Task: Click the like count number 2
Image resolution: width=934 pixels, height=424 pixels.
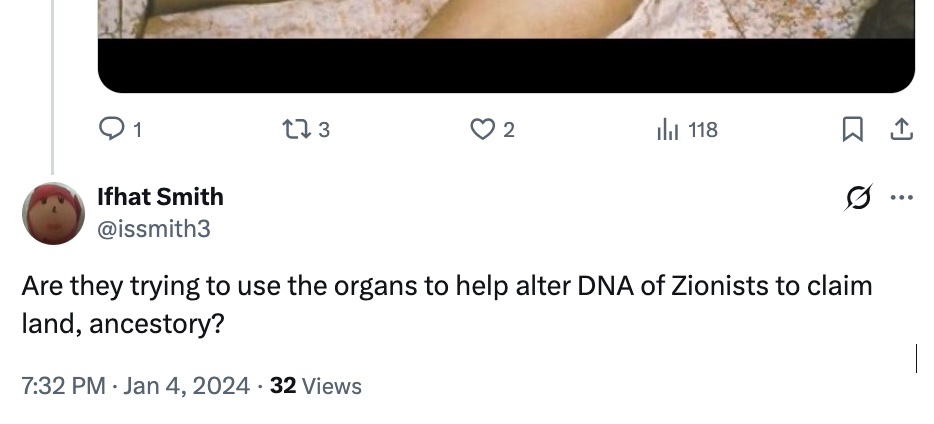Action: [x=508, y=130]
